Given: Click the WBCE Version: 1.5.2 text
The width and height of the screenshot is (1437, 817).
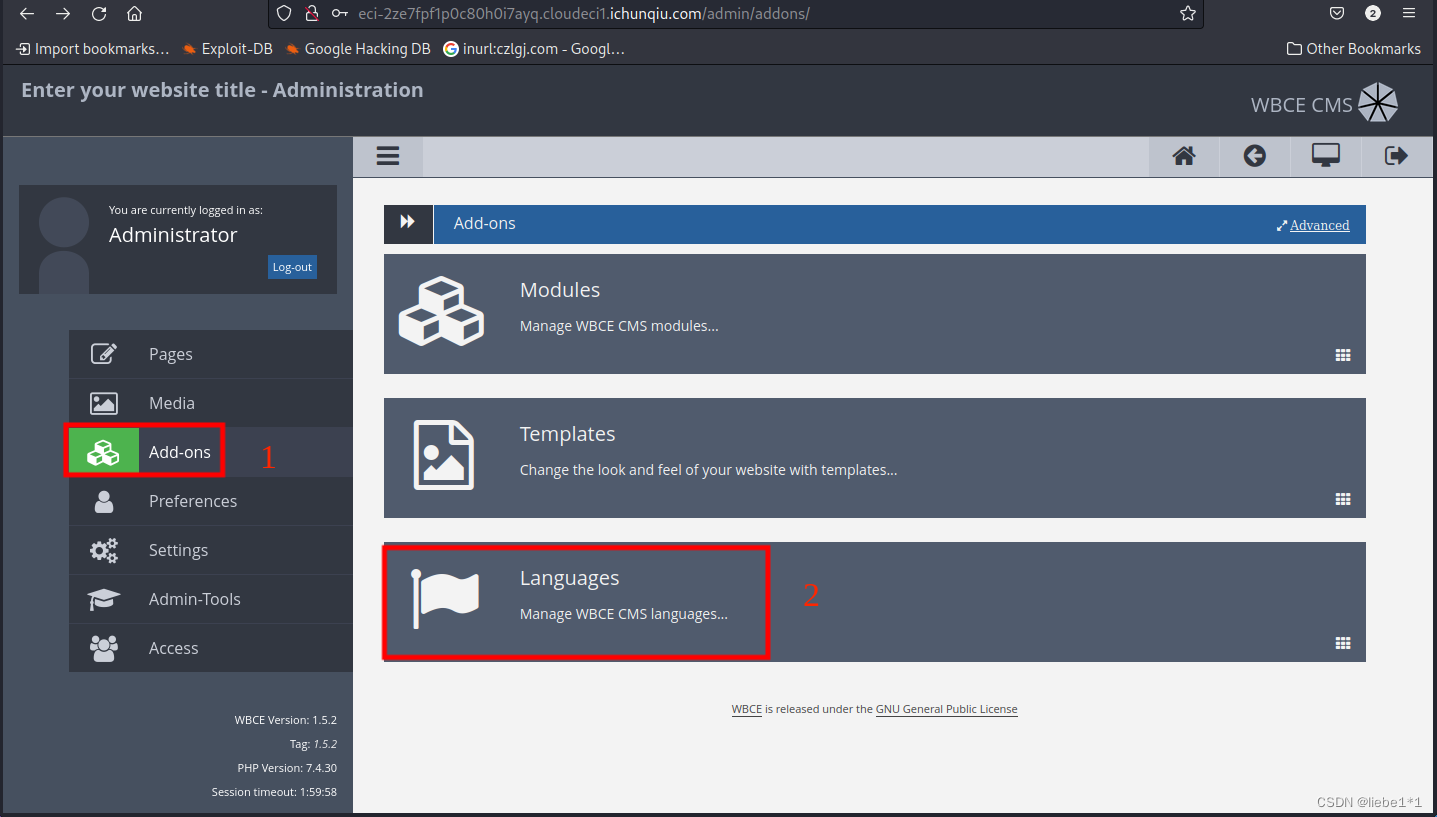Looking at the screenshot, I should [x=285, y=720].
